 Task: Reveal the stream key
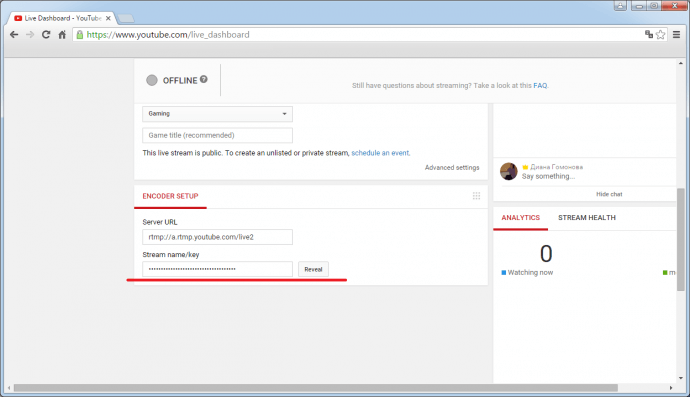pos(313,269)
